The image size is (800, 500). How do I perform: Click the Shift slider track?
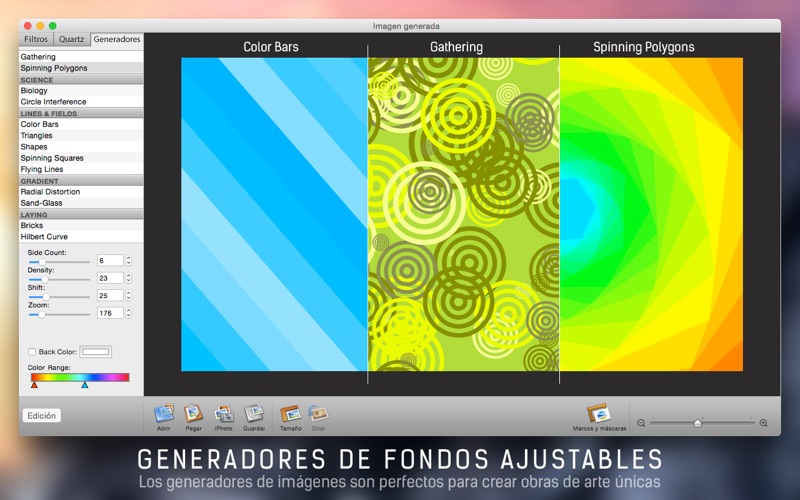[59, 296]
